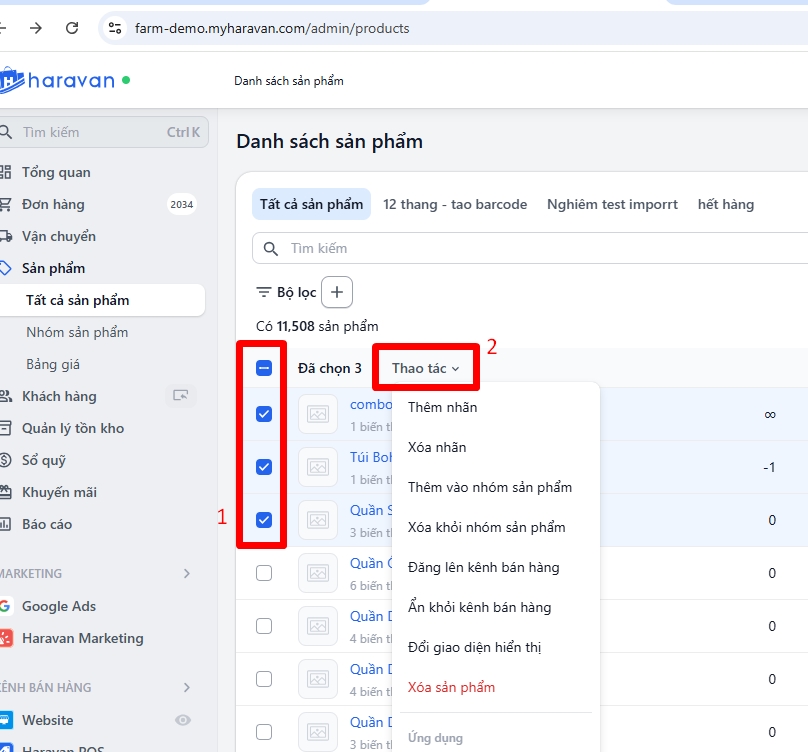
Task: Click the Website eye preview icon
Action: [x=183, y=720]
